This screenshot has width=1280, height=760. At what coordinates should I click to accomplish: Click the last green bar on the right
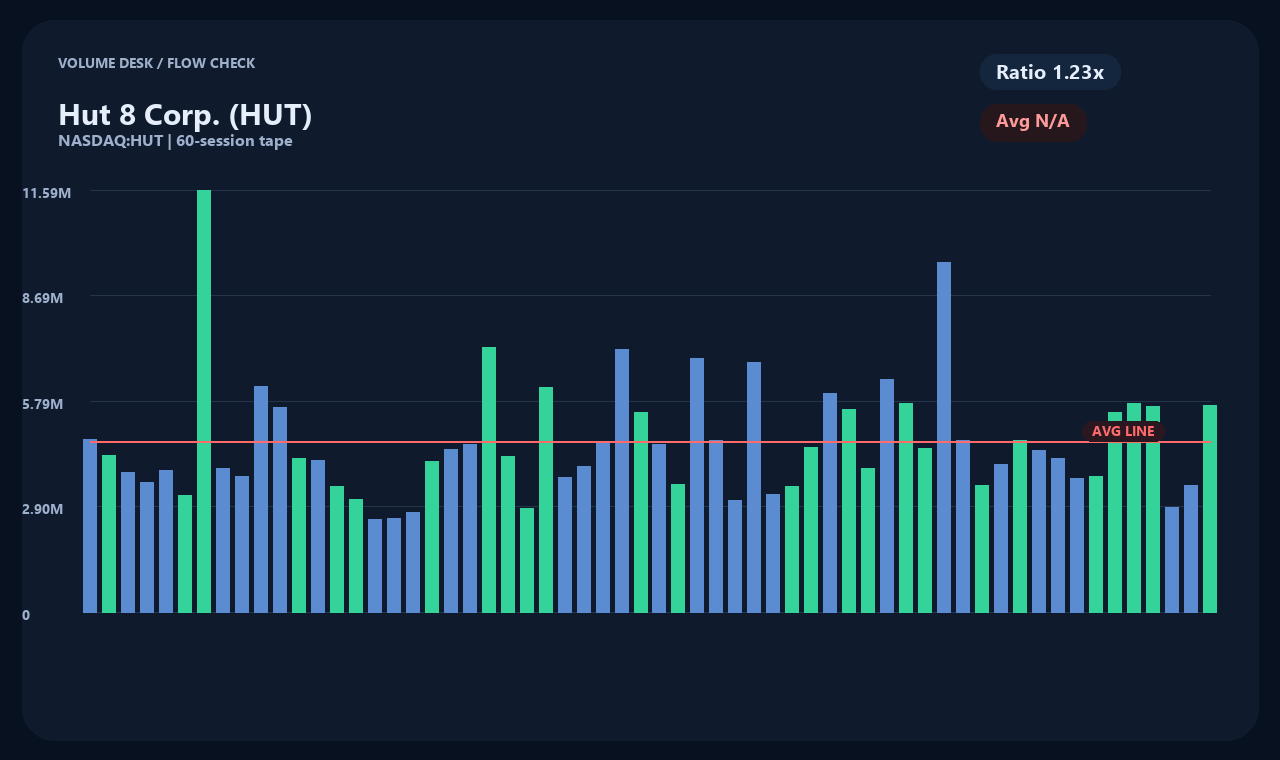point(1210,509)
